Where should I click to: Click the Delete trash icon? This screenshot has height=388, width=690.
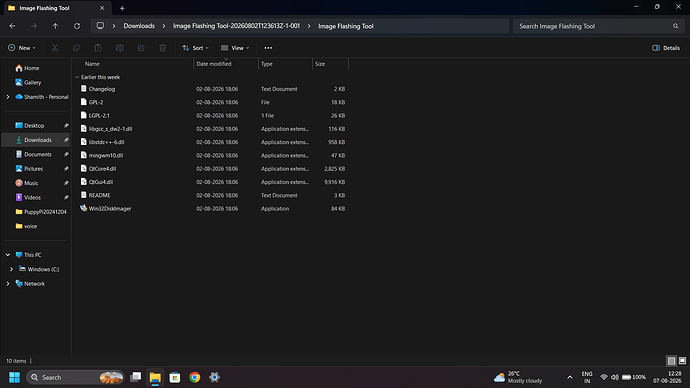[163, 48]
